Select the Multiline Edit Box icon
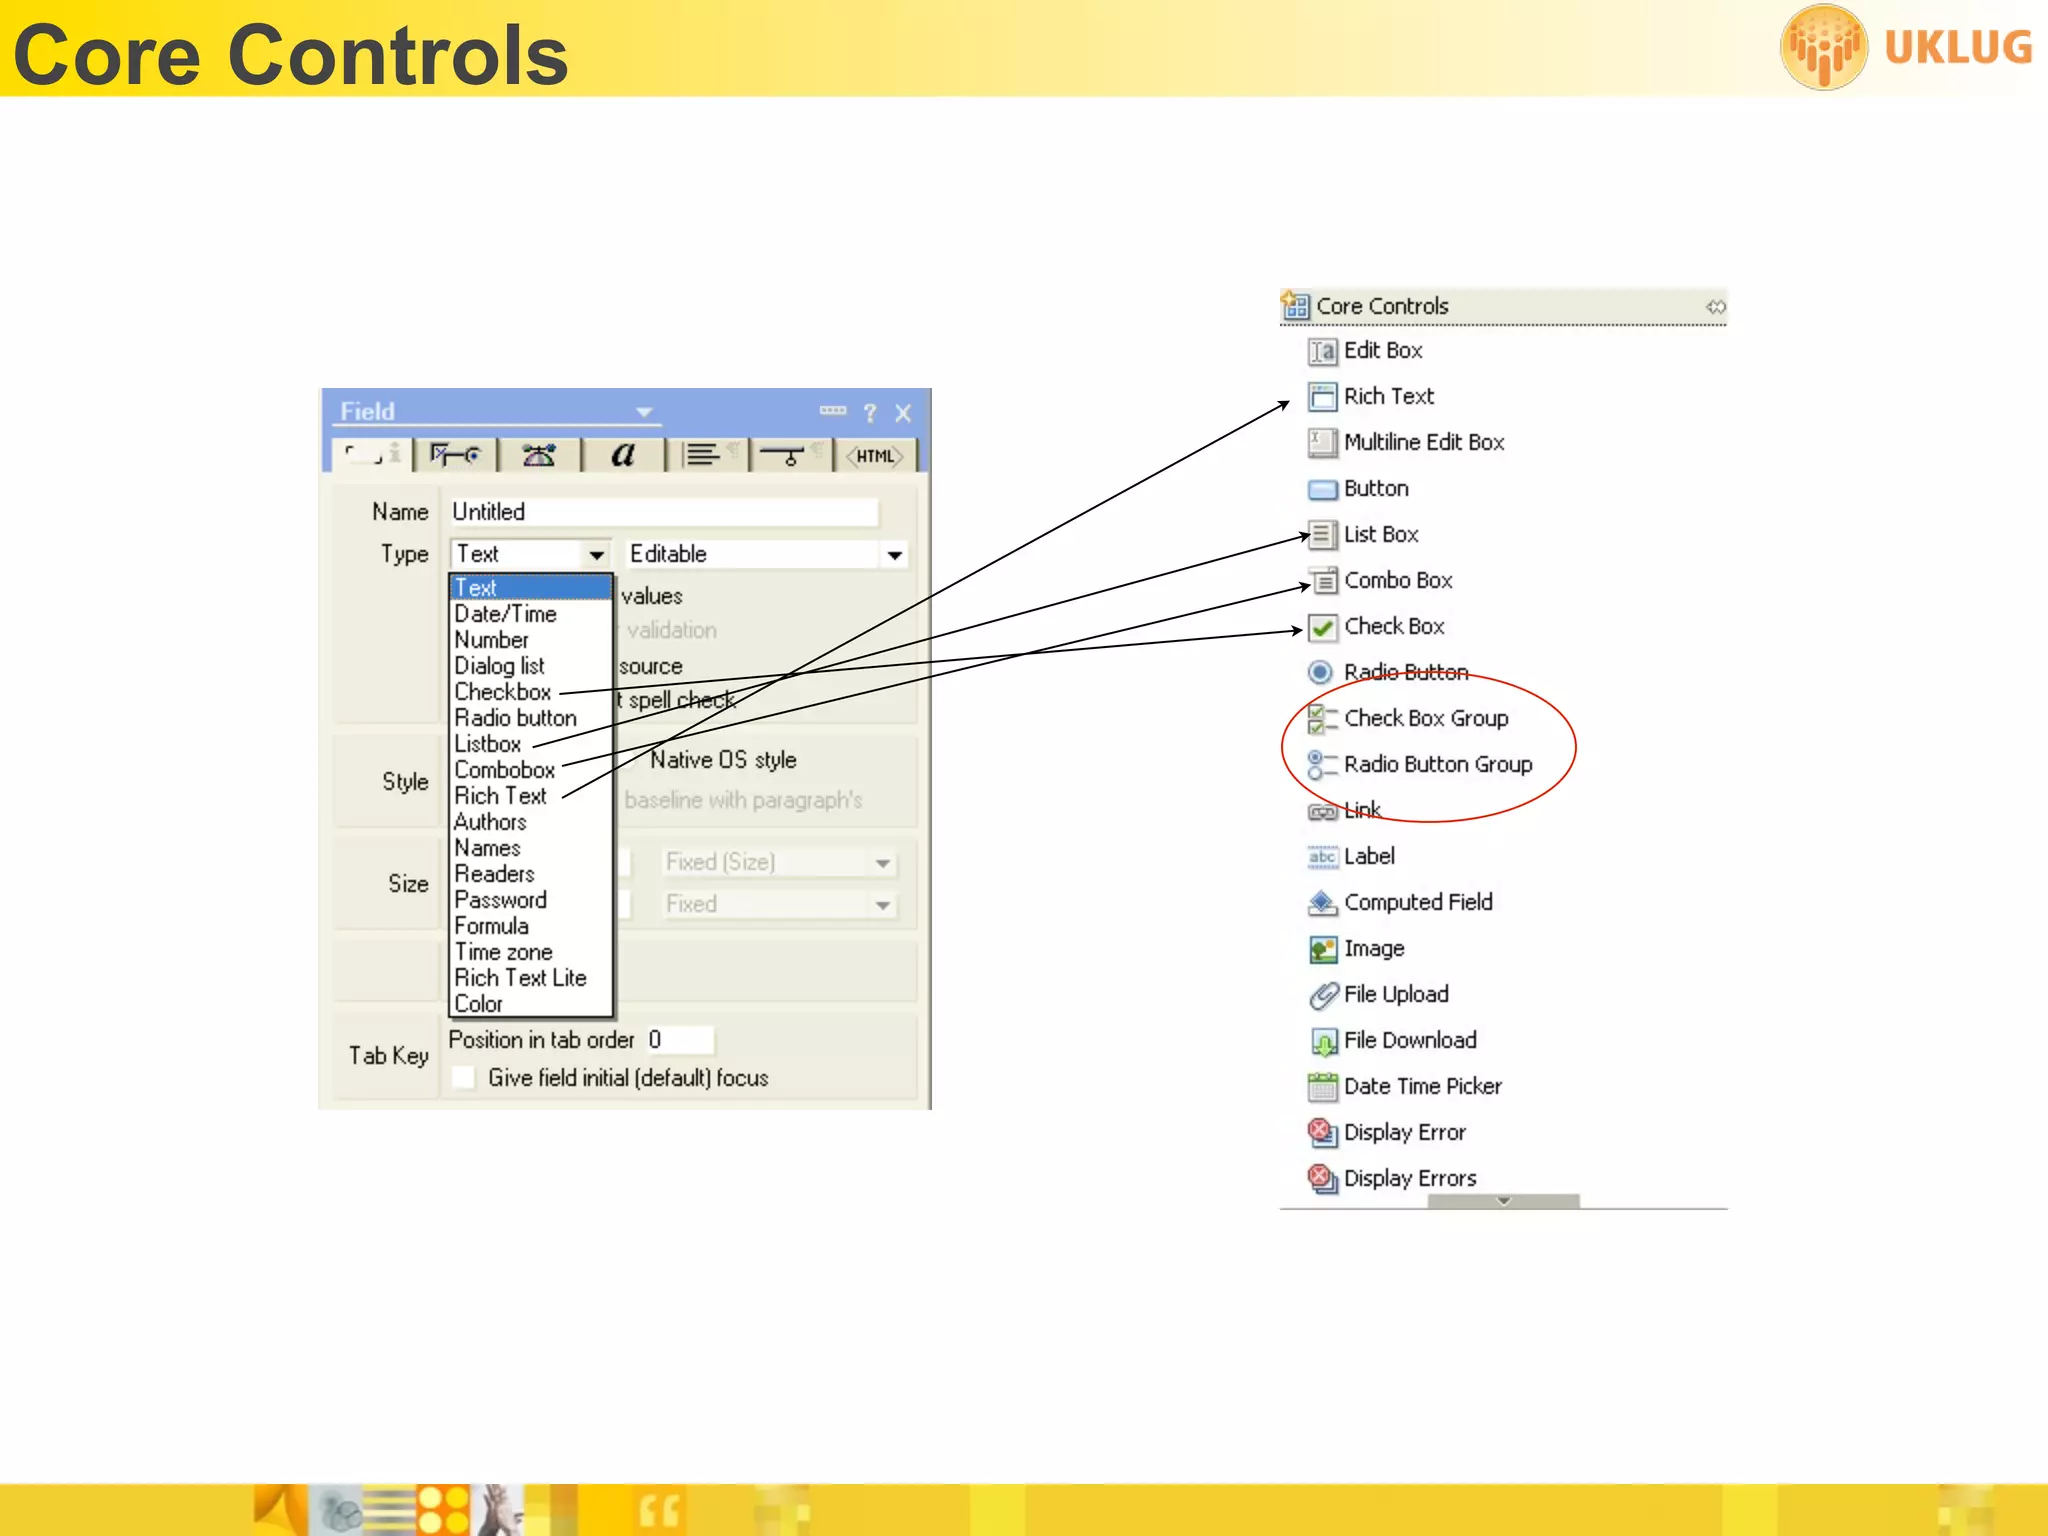 (x=1322, y=443)
